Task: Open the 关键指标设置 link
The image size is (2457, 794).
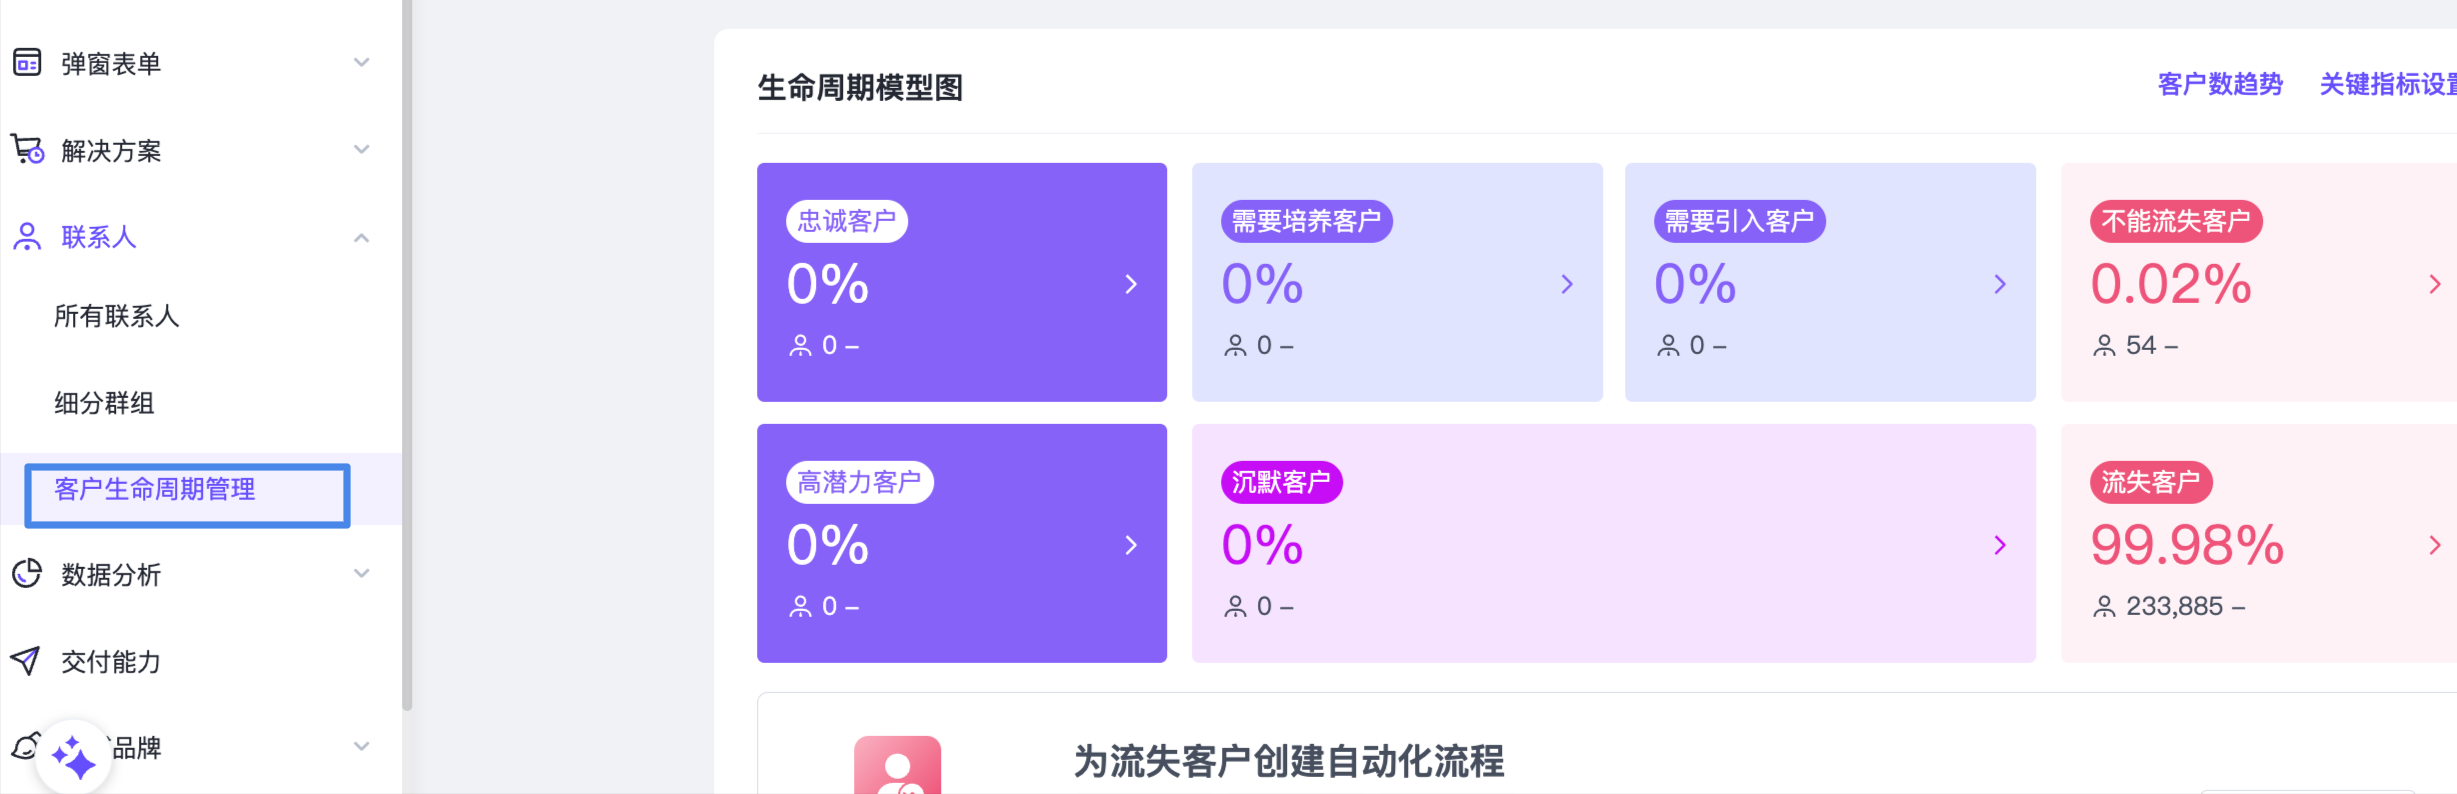Action: point(2388,85)
